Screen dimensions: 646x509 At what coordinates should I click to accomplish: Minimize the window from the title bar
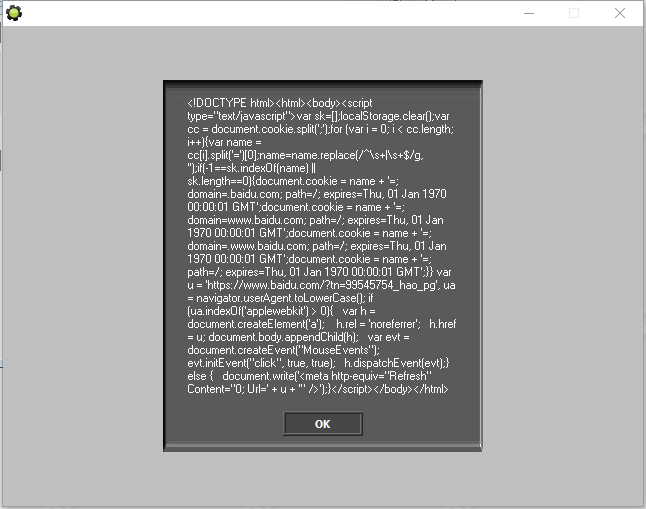click(529, 13)
